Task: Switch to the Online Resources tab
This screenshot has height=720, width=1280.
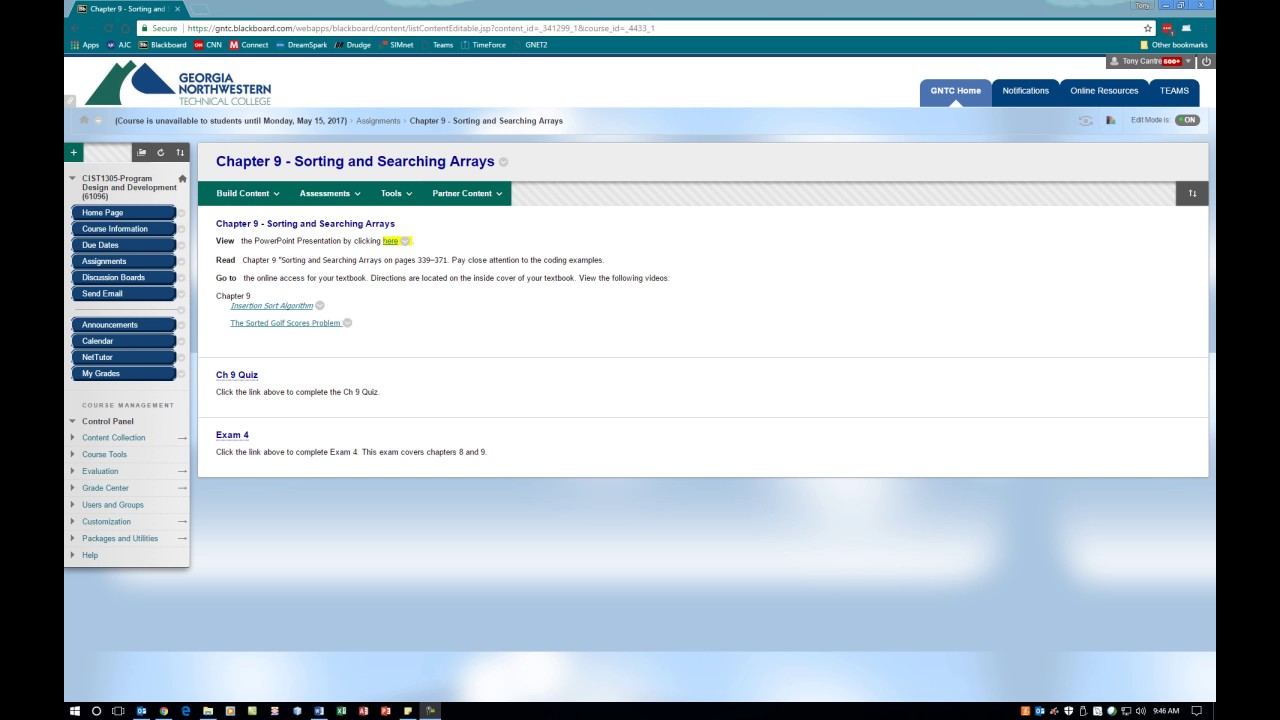Action: [x=1104, y=91]
